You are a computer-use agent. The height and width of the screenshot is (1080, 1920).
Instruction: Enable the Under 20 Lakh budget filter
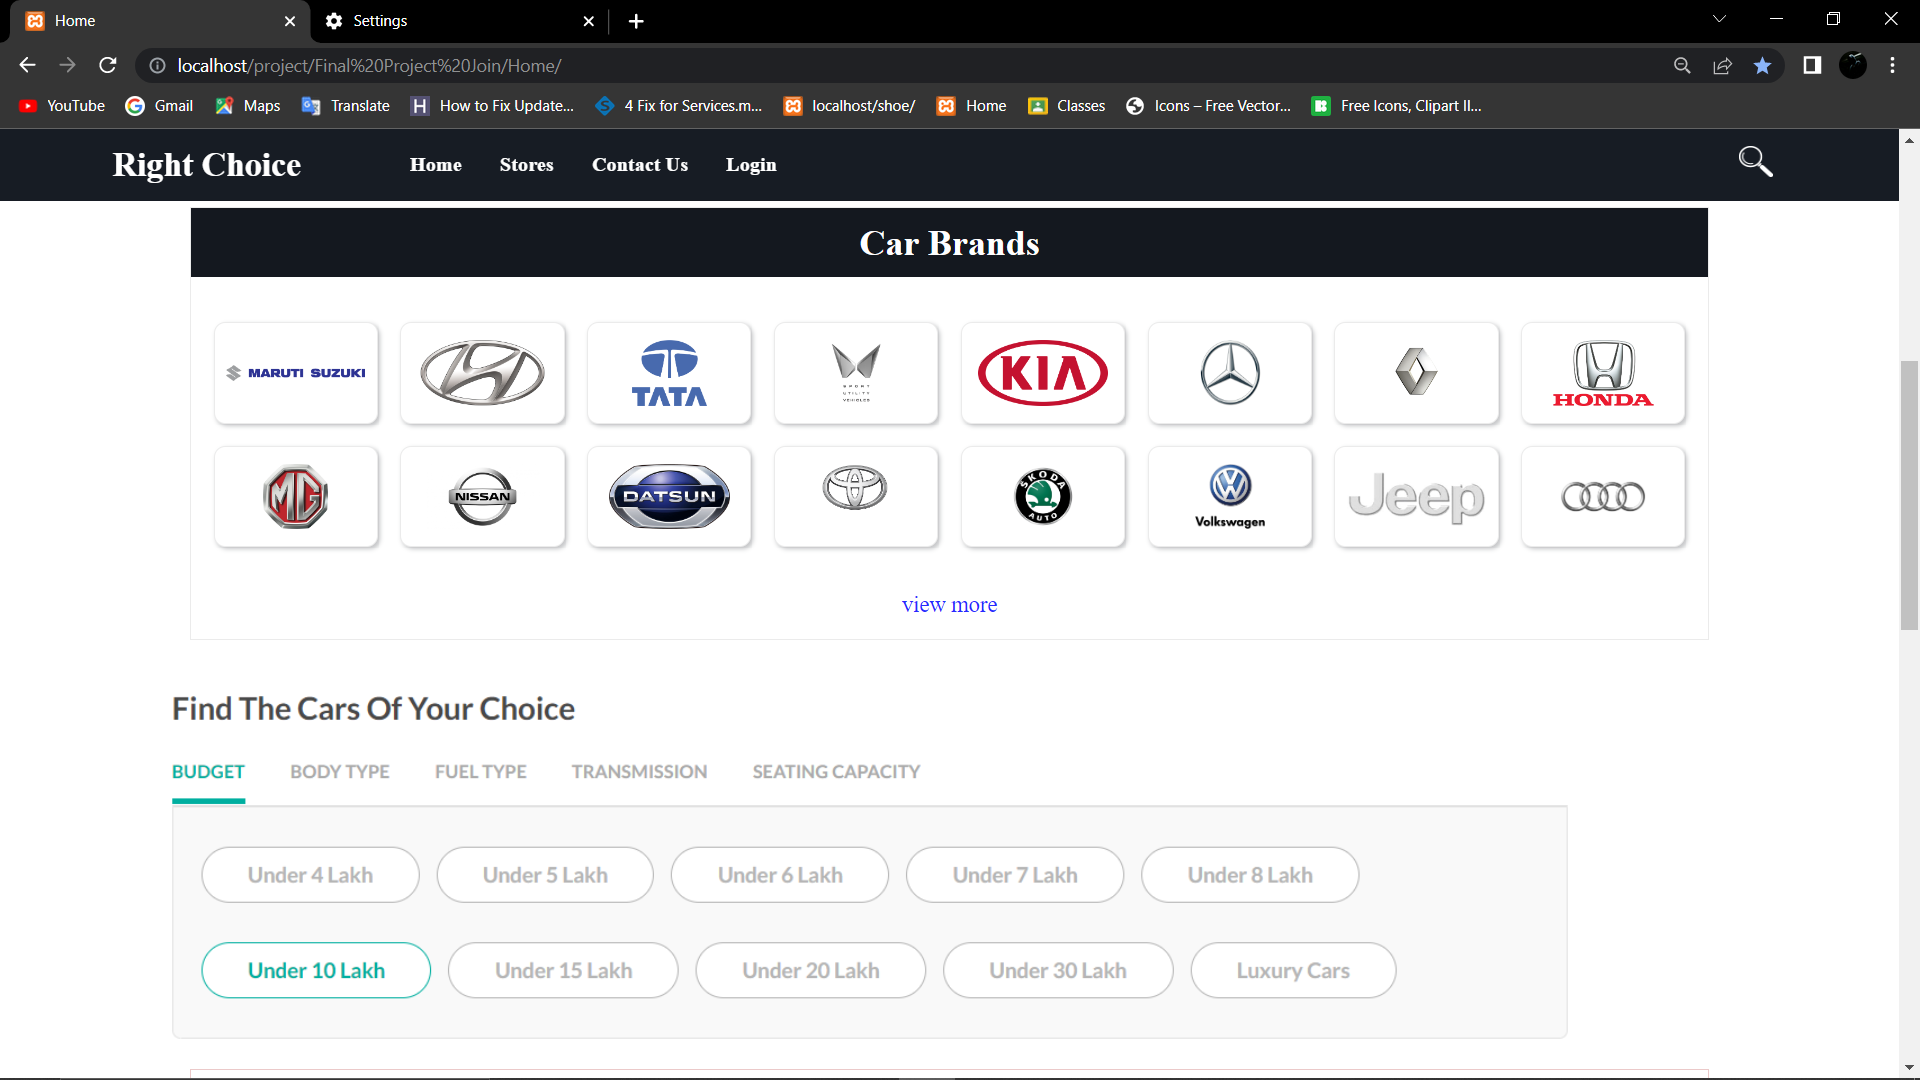pyautogui.click(x=810, y=970)
